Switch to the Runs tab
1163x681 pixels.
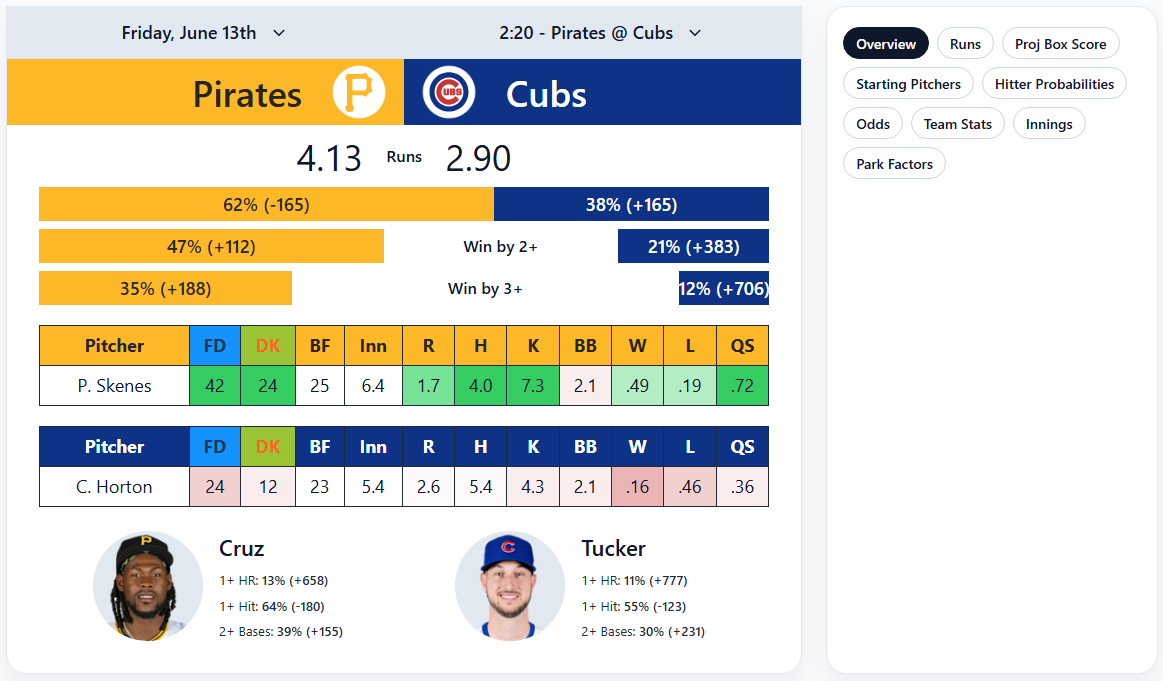tap(964, 43)
